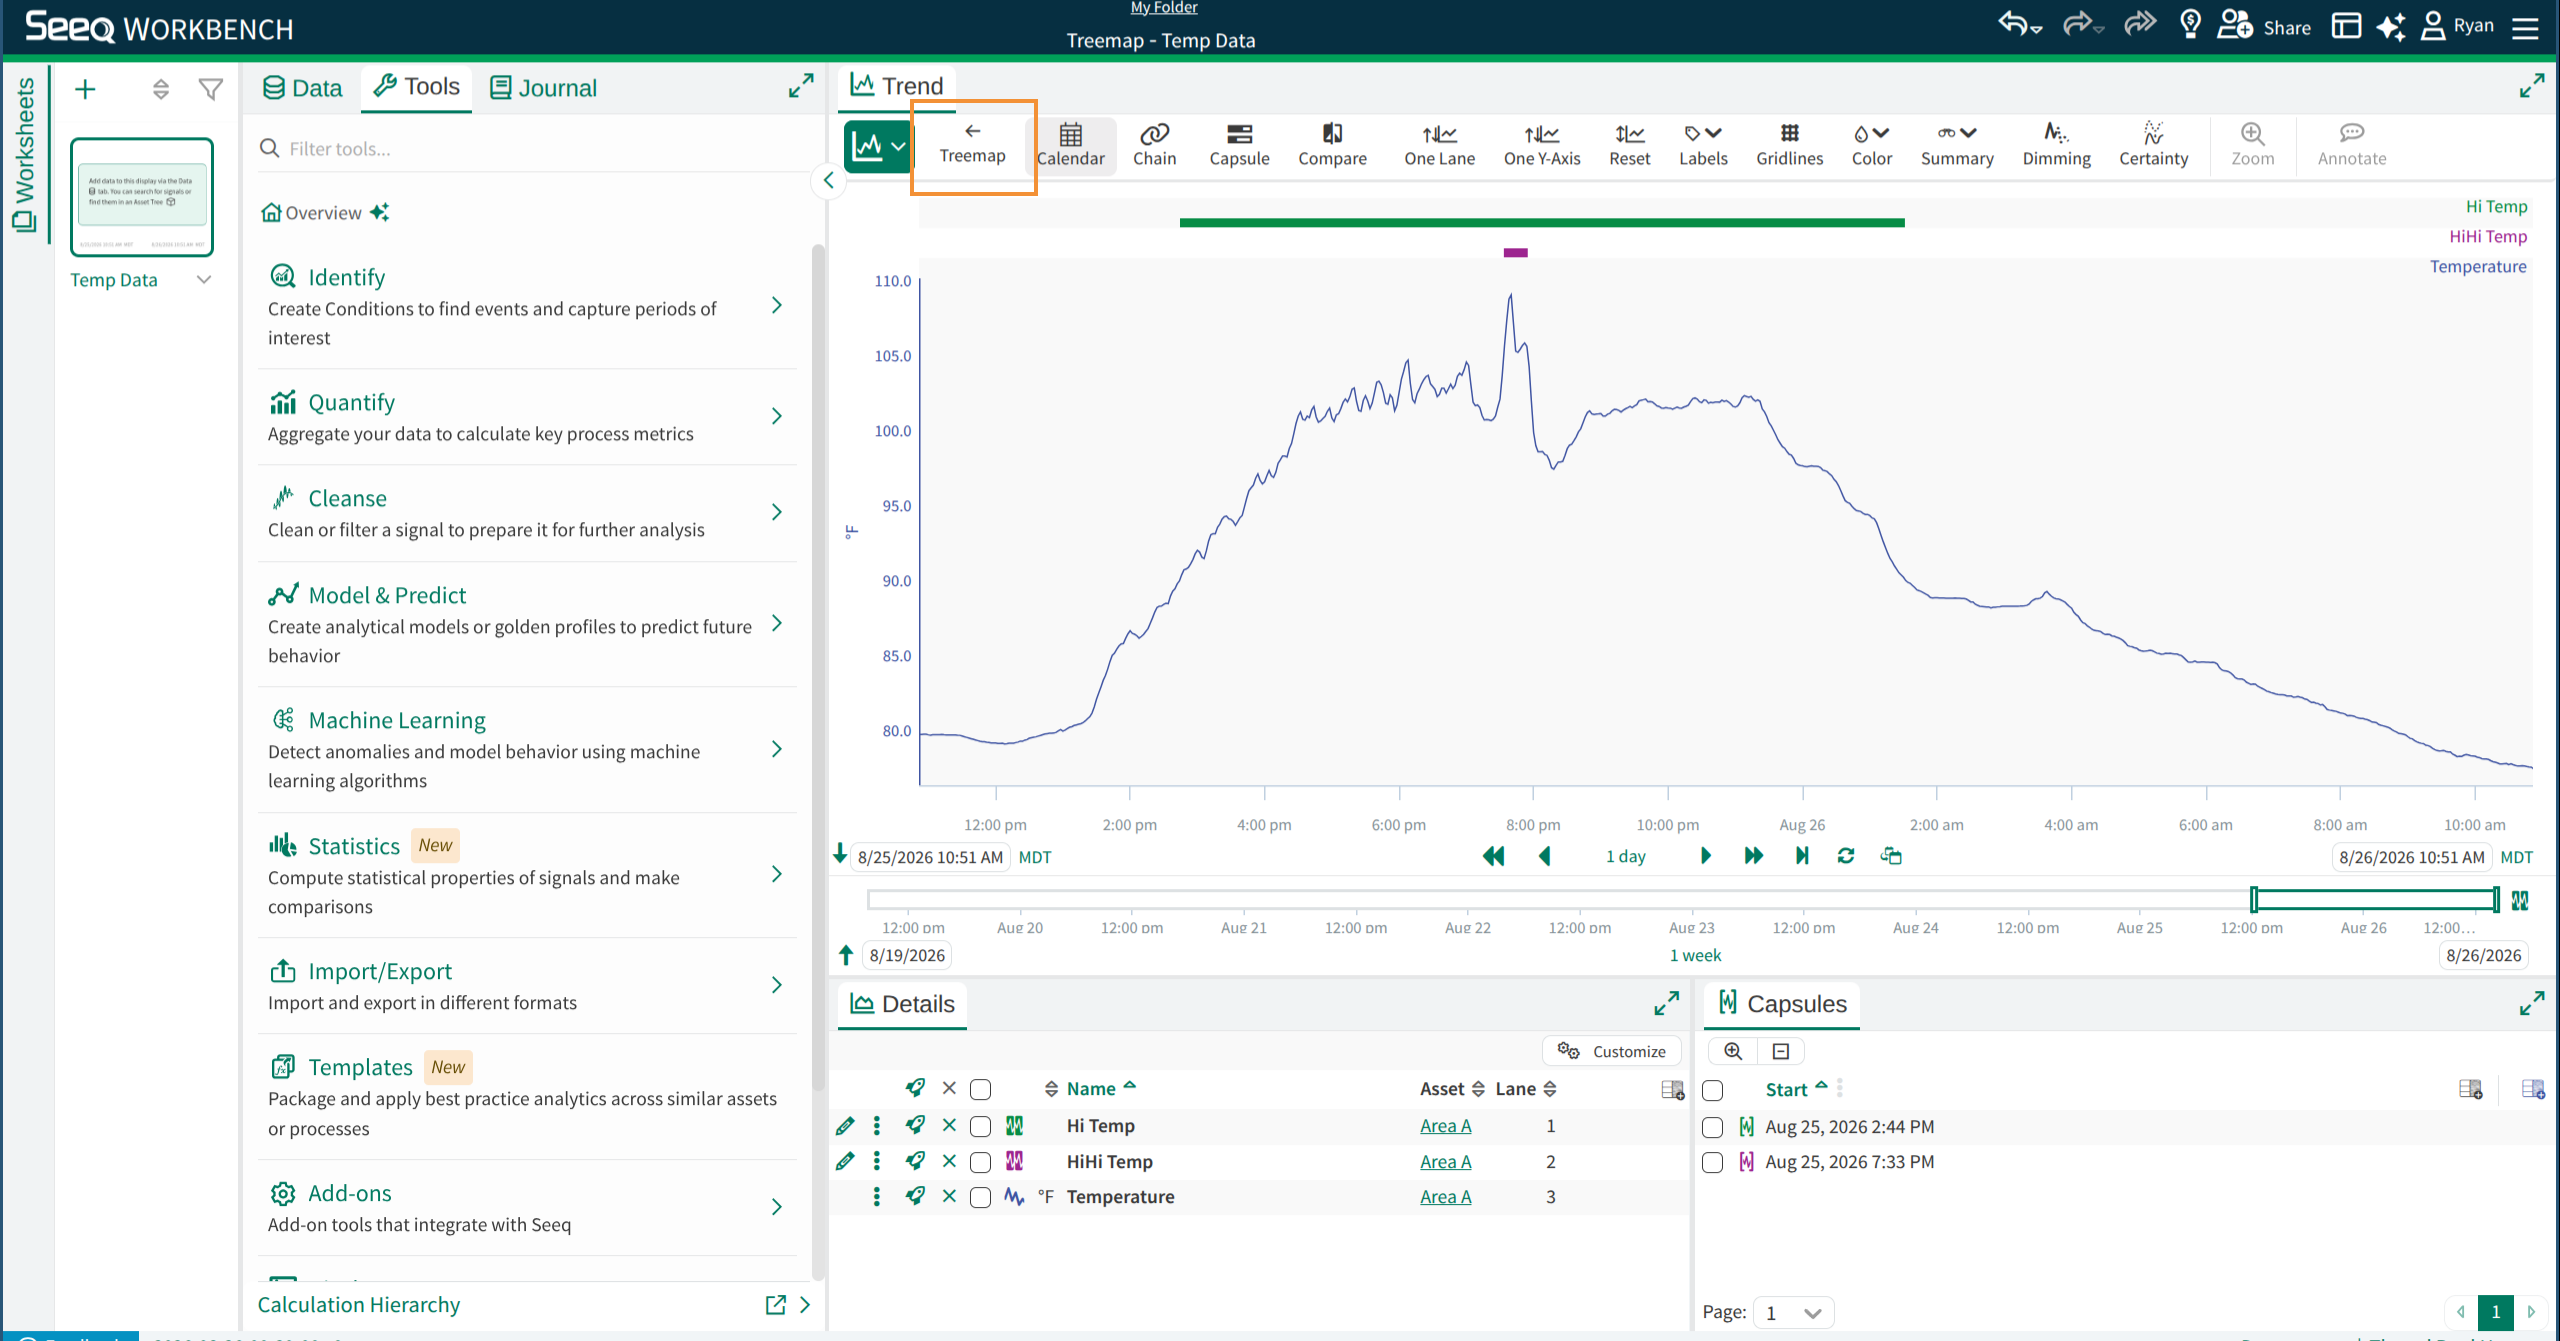The image size is (2560, 1341).
Task: Open the Ryan user menu
Action: (x=2457, y=25)
